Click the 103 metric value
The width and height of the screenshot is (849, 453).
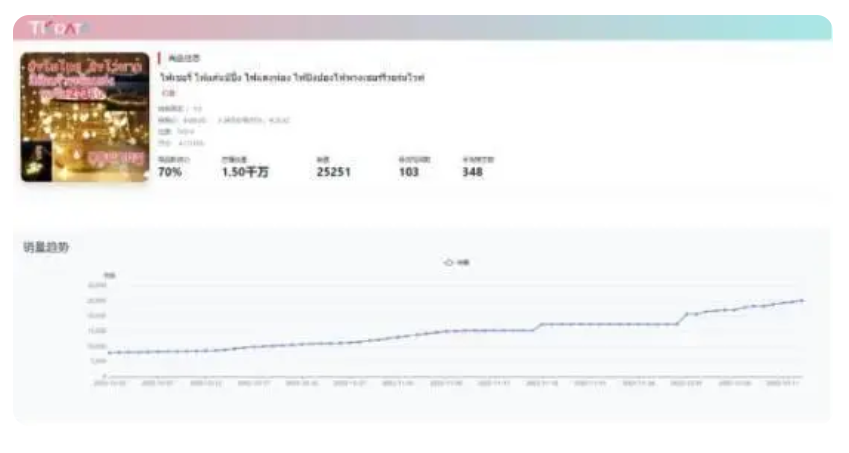click(x=409, y=172)
